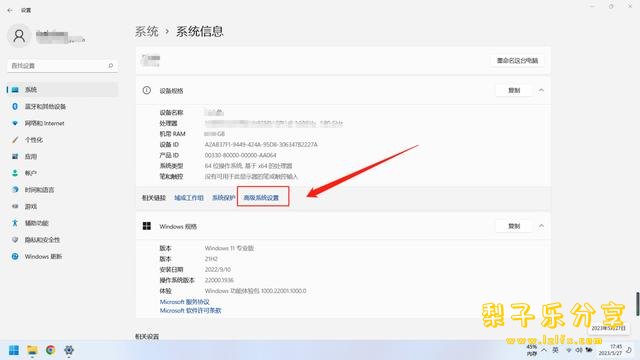This screenshot has width=640, height=360.
Task: Open 网络和 Internet settings
Action: click(62, 123)
